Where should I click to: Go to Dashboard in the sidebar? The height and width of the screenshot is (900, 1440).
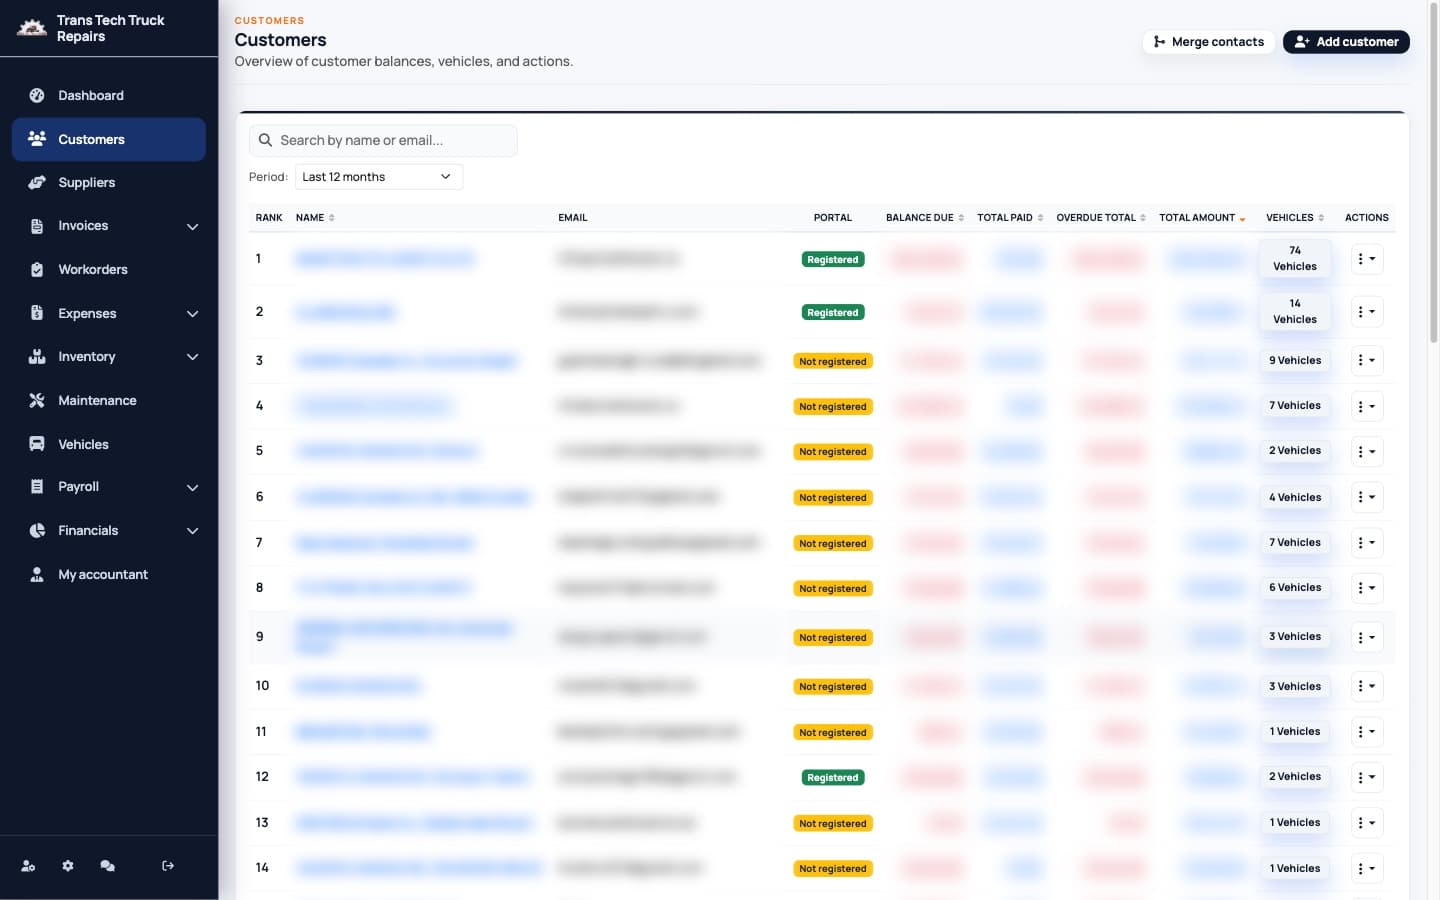[109, 95]
